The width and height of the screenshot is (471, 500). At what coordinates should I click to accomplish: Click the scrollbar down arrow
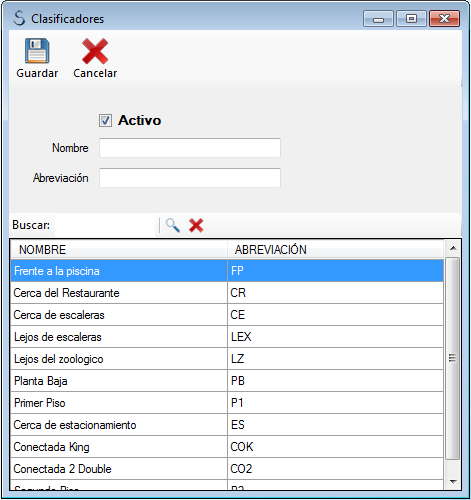(453, 481)
